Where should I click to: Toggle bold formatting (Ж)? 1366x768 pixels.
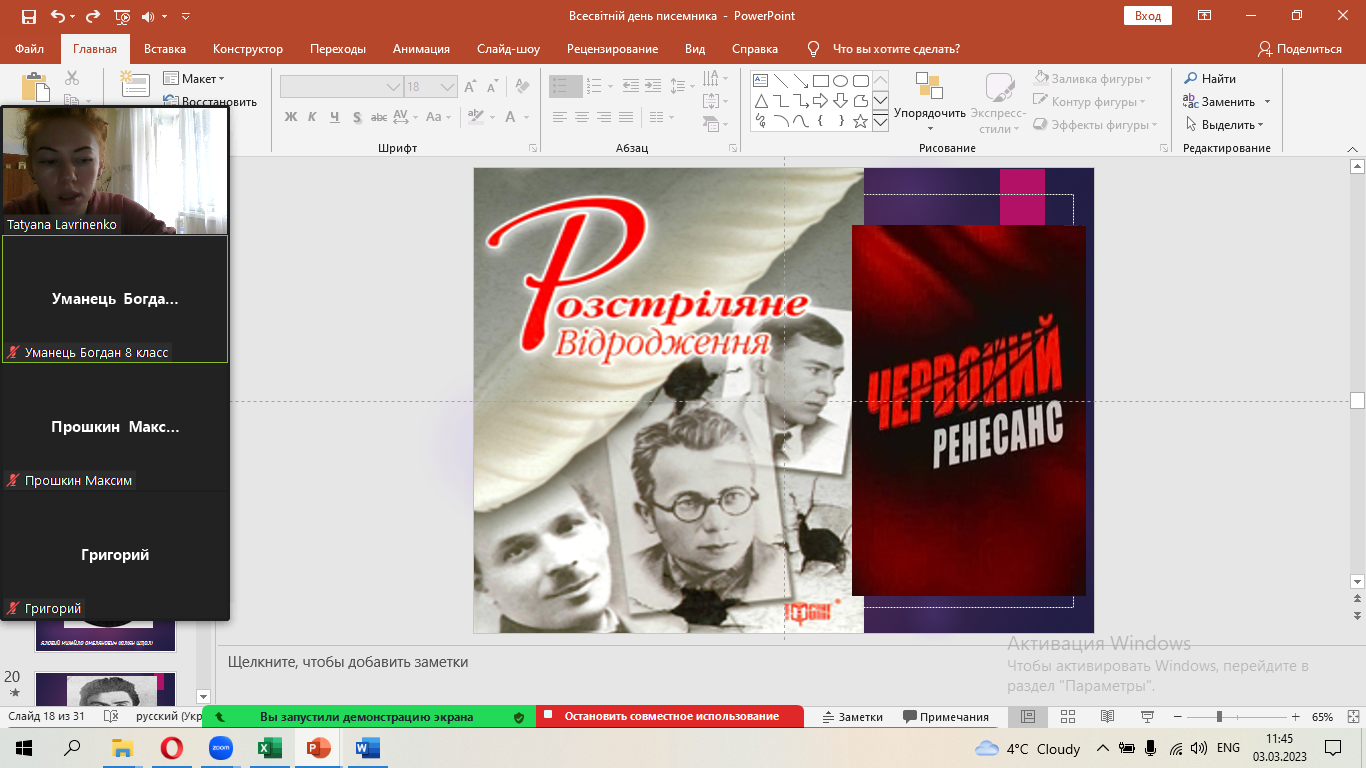point(291,117)
